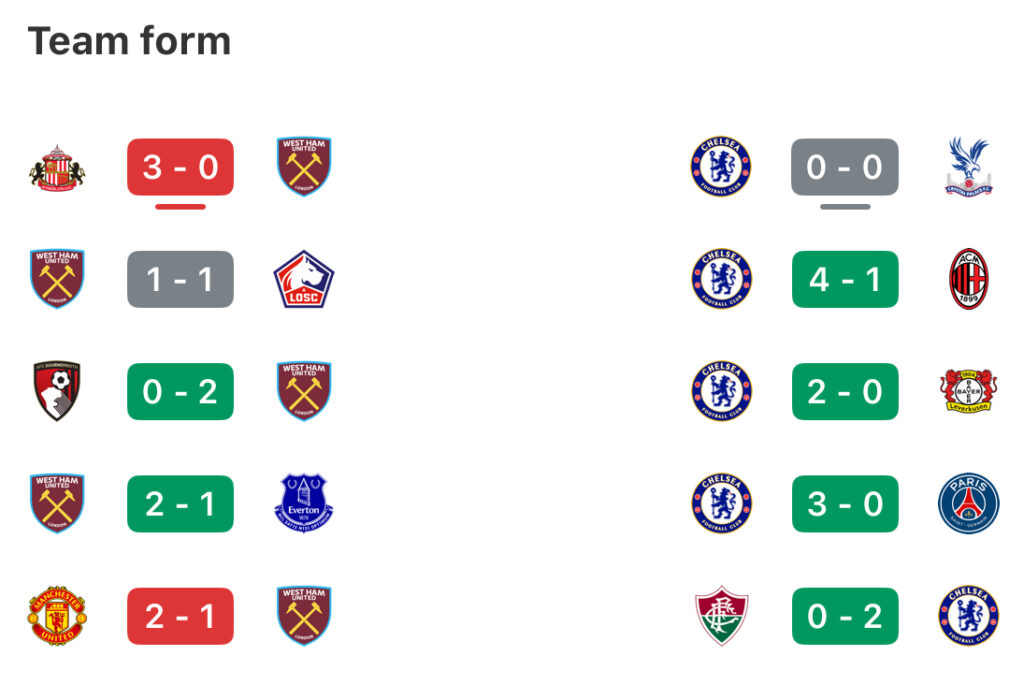Click the Fluminense club crest

(721, 616)
